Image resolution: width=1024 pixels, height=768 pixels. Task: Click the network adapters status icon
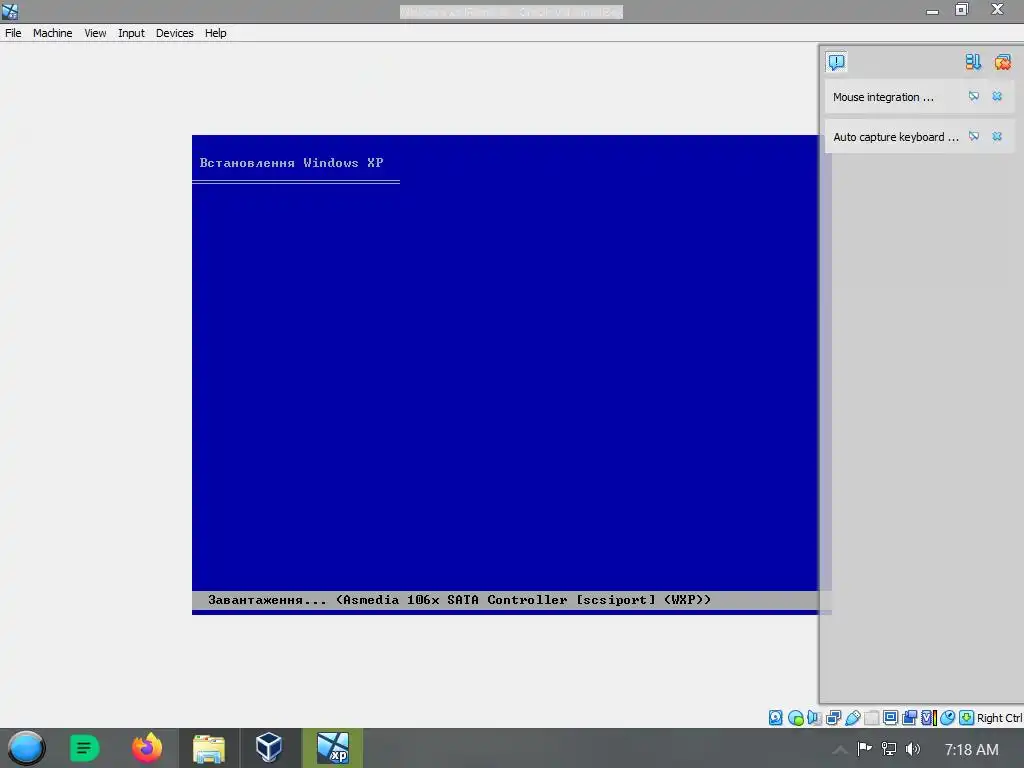click(x=833, y=718)
